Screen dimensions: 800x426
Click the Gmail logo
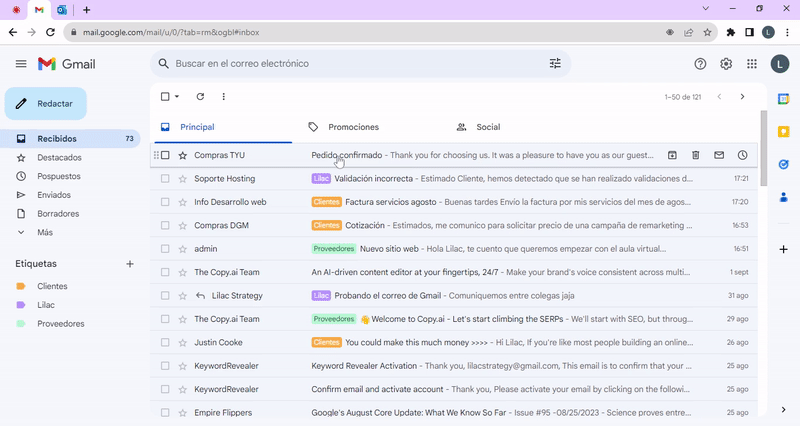(x=67, y=64)
